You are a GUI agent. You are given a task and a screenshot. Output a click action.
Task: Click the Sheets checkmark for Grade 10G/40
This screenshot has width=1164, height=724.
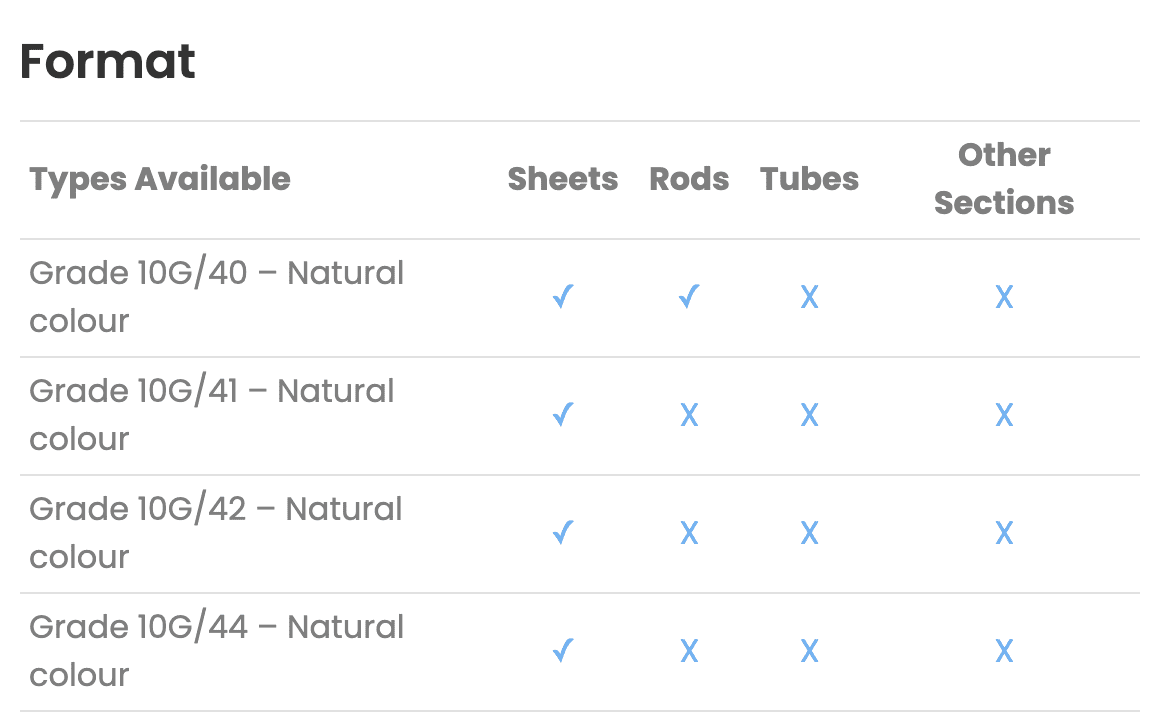click(x=563, y=297)
